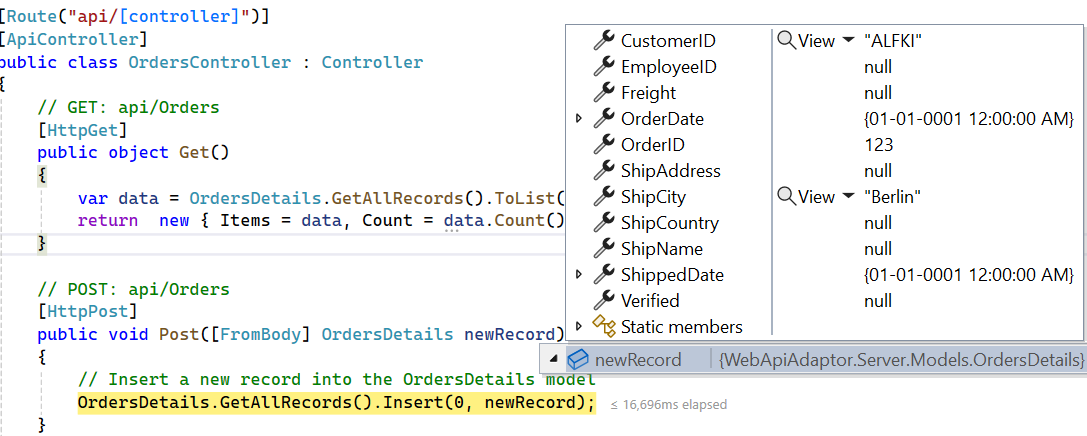Open the View dropdown arrow for CustomerID

pyautogui.click(x=848, y=41)
